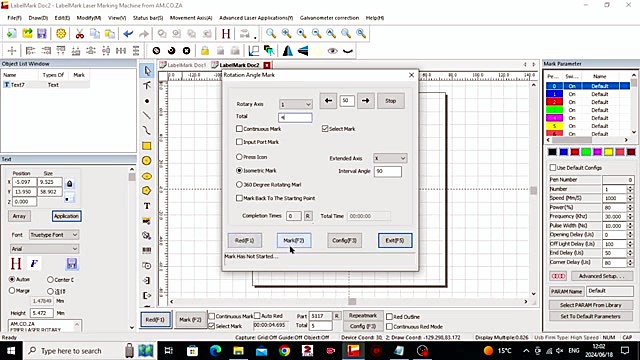Select the Circle draw tool
Image resolution: width=640 pixels, height=360 pixels.
pyautogui.click(x=147, y=161)
